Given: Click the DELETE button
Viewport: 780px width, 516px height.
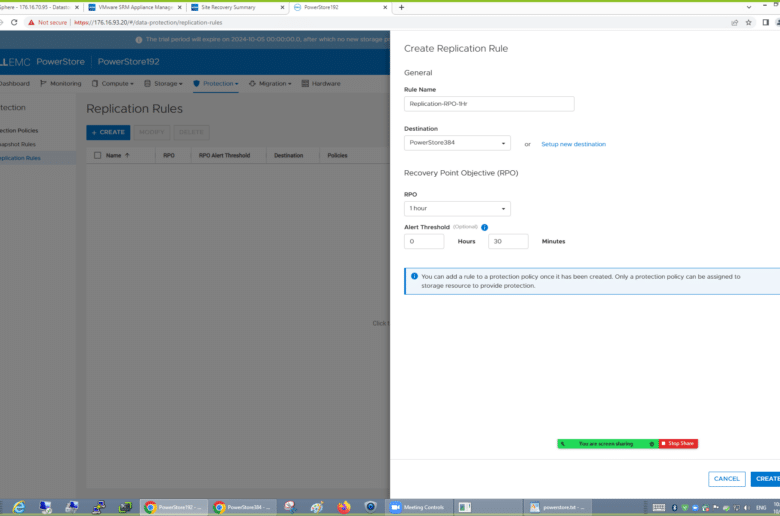Looking at the screenshot, I should point(191,132).
